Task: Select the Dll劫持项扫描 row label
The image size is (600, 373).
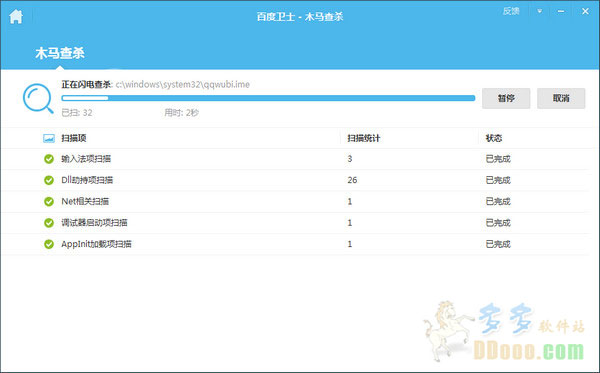Action: pyautogui.click(x=87, y=180)
